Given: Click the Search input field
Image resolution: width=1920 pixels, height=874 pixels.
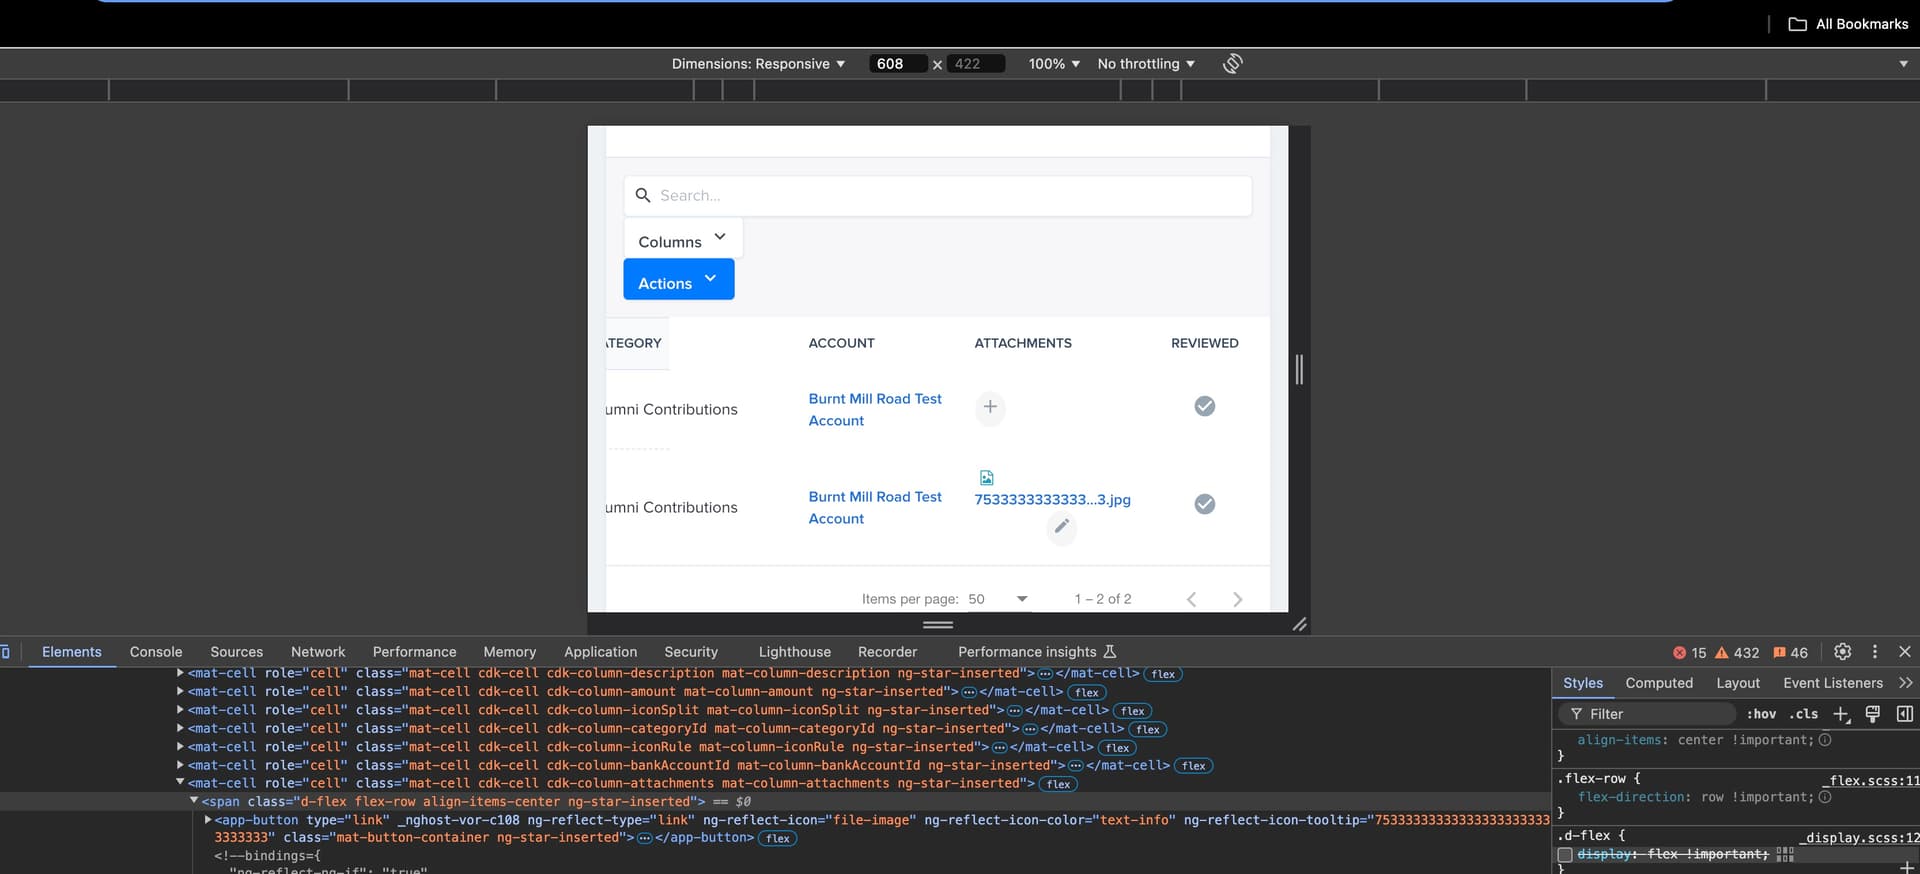Looking at the screenshot, I should pyautogui.click(x=938, y=196).
